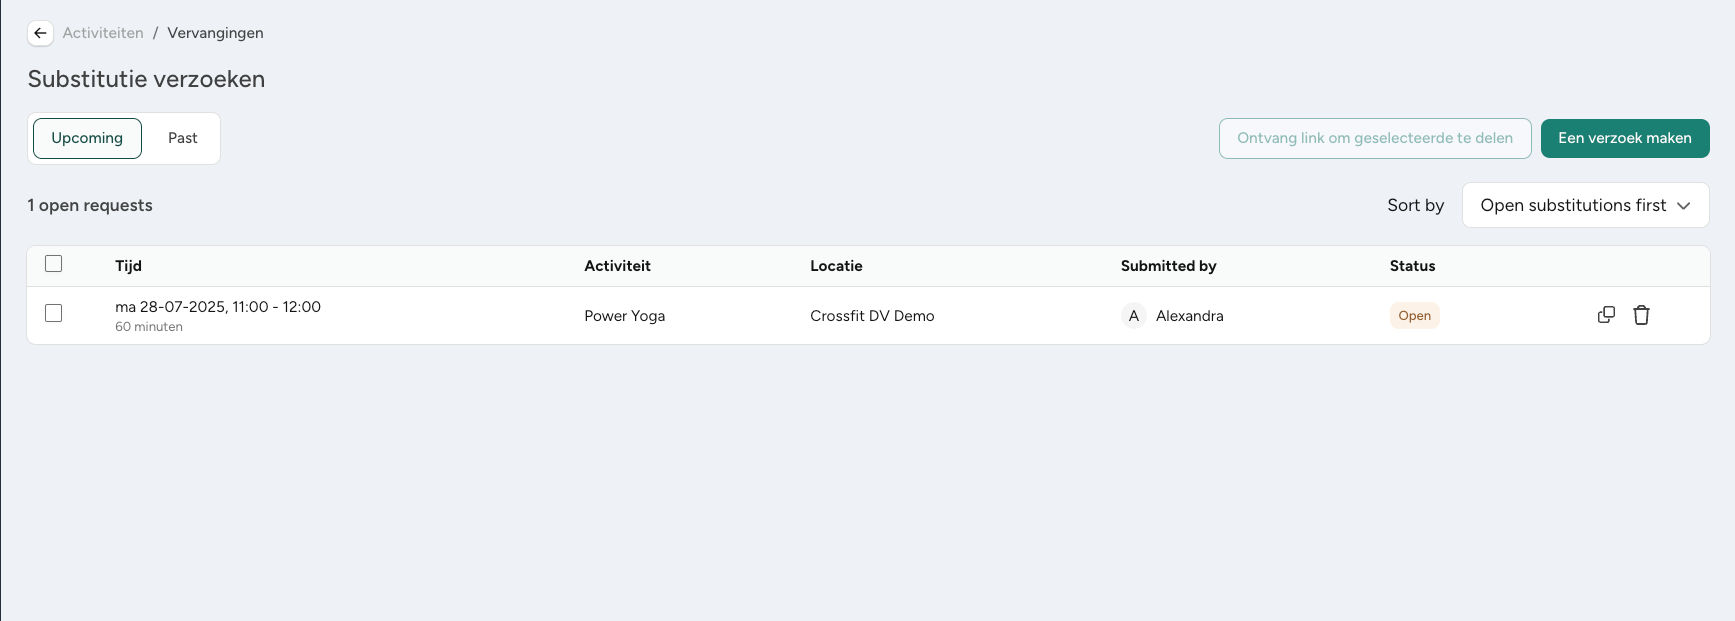Viewport: 1735px width, 621px height.
Task: Click the Crossfit DV Demo location cell
Action: [872, 316]
